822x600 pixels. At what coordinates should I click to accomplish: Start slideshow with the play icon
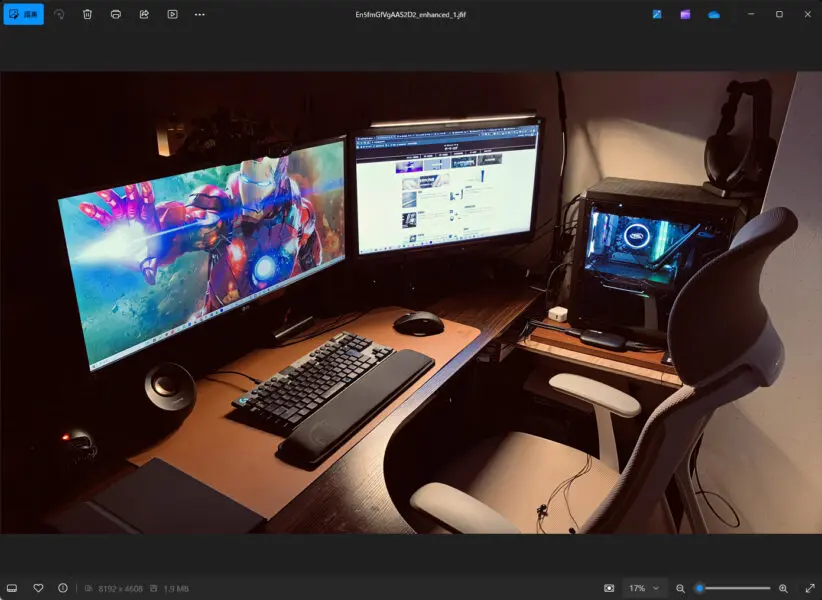[172, 14]
